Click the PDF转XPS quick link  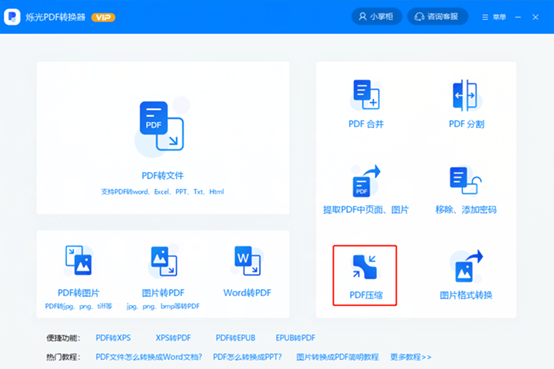113,338
